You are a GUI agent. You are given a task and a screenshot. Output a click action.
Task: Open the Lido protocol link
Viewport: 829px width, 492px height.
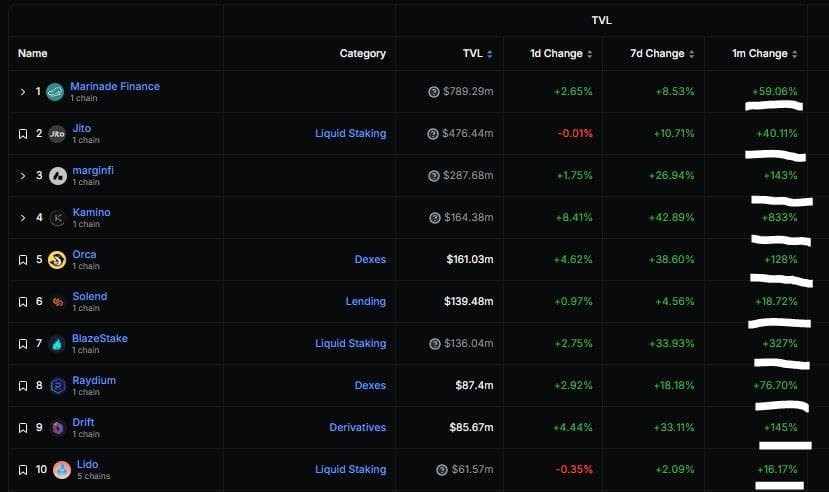click(x=87, y=464)
